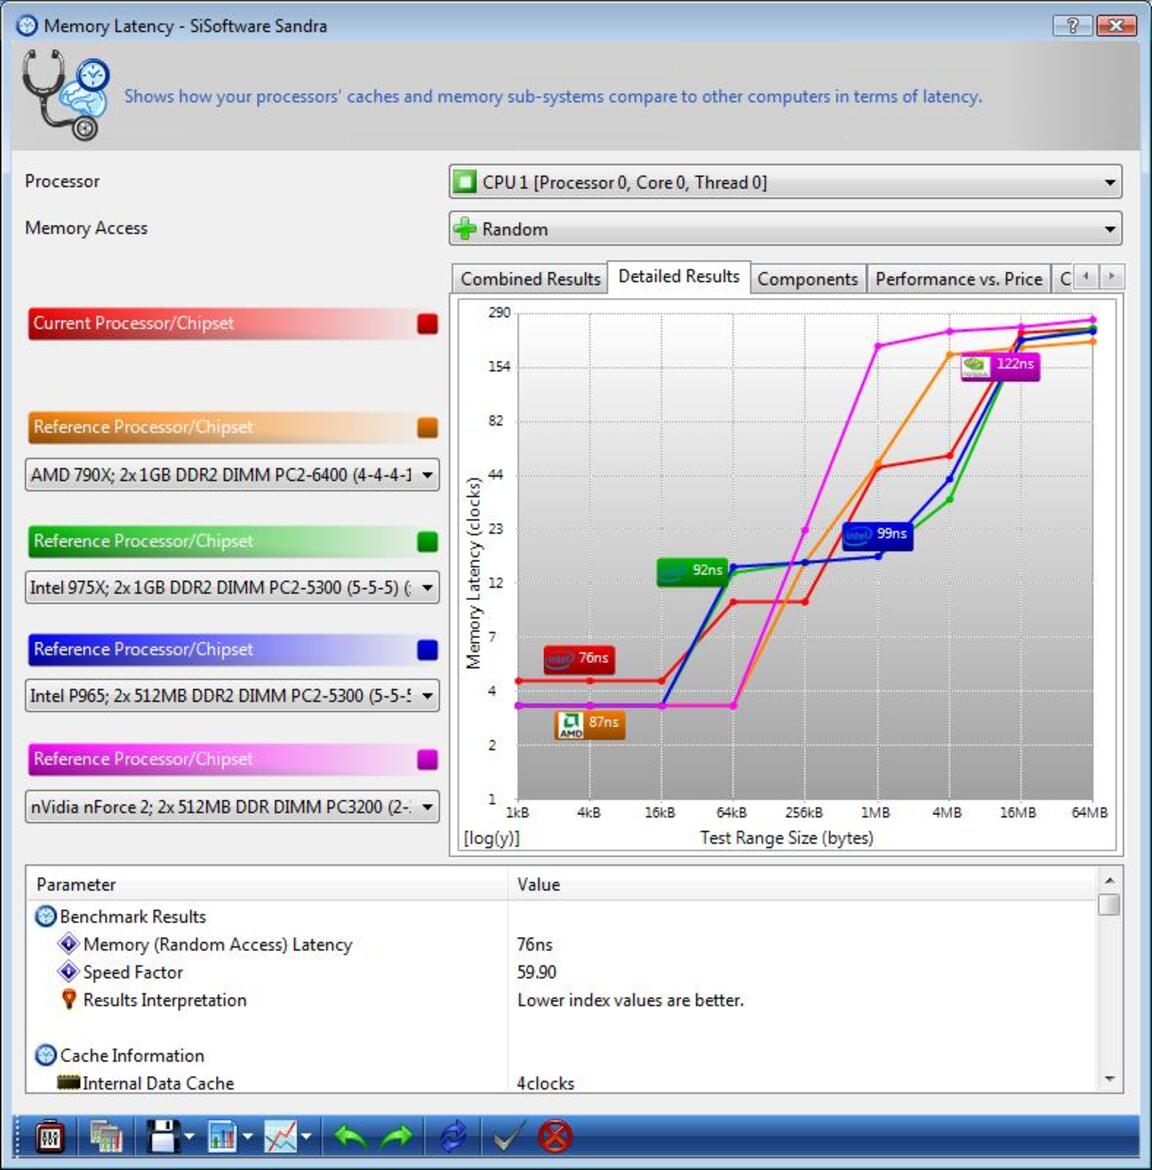This screenshot has width=1152, height=1170.
Task: Click the Current Processor/Chipset red label bar
Action: pyautogui.click(x=233, y=324)
